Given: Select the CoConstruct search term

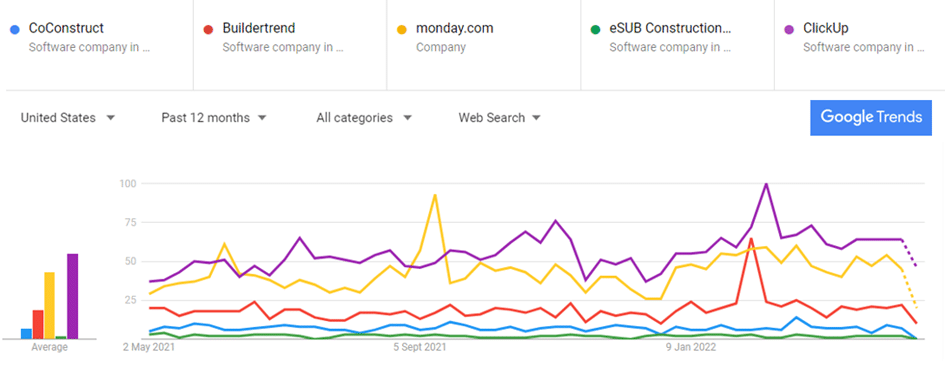Looking at the screenshot, I should pos(66,28).
